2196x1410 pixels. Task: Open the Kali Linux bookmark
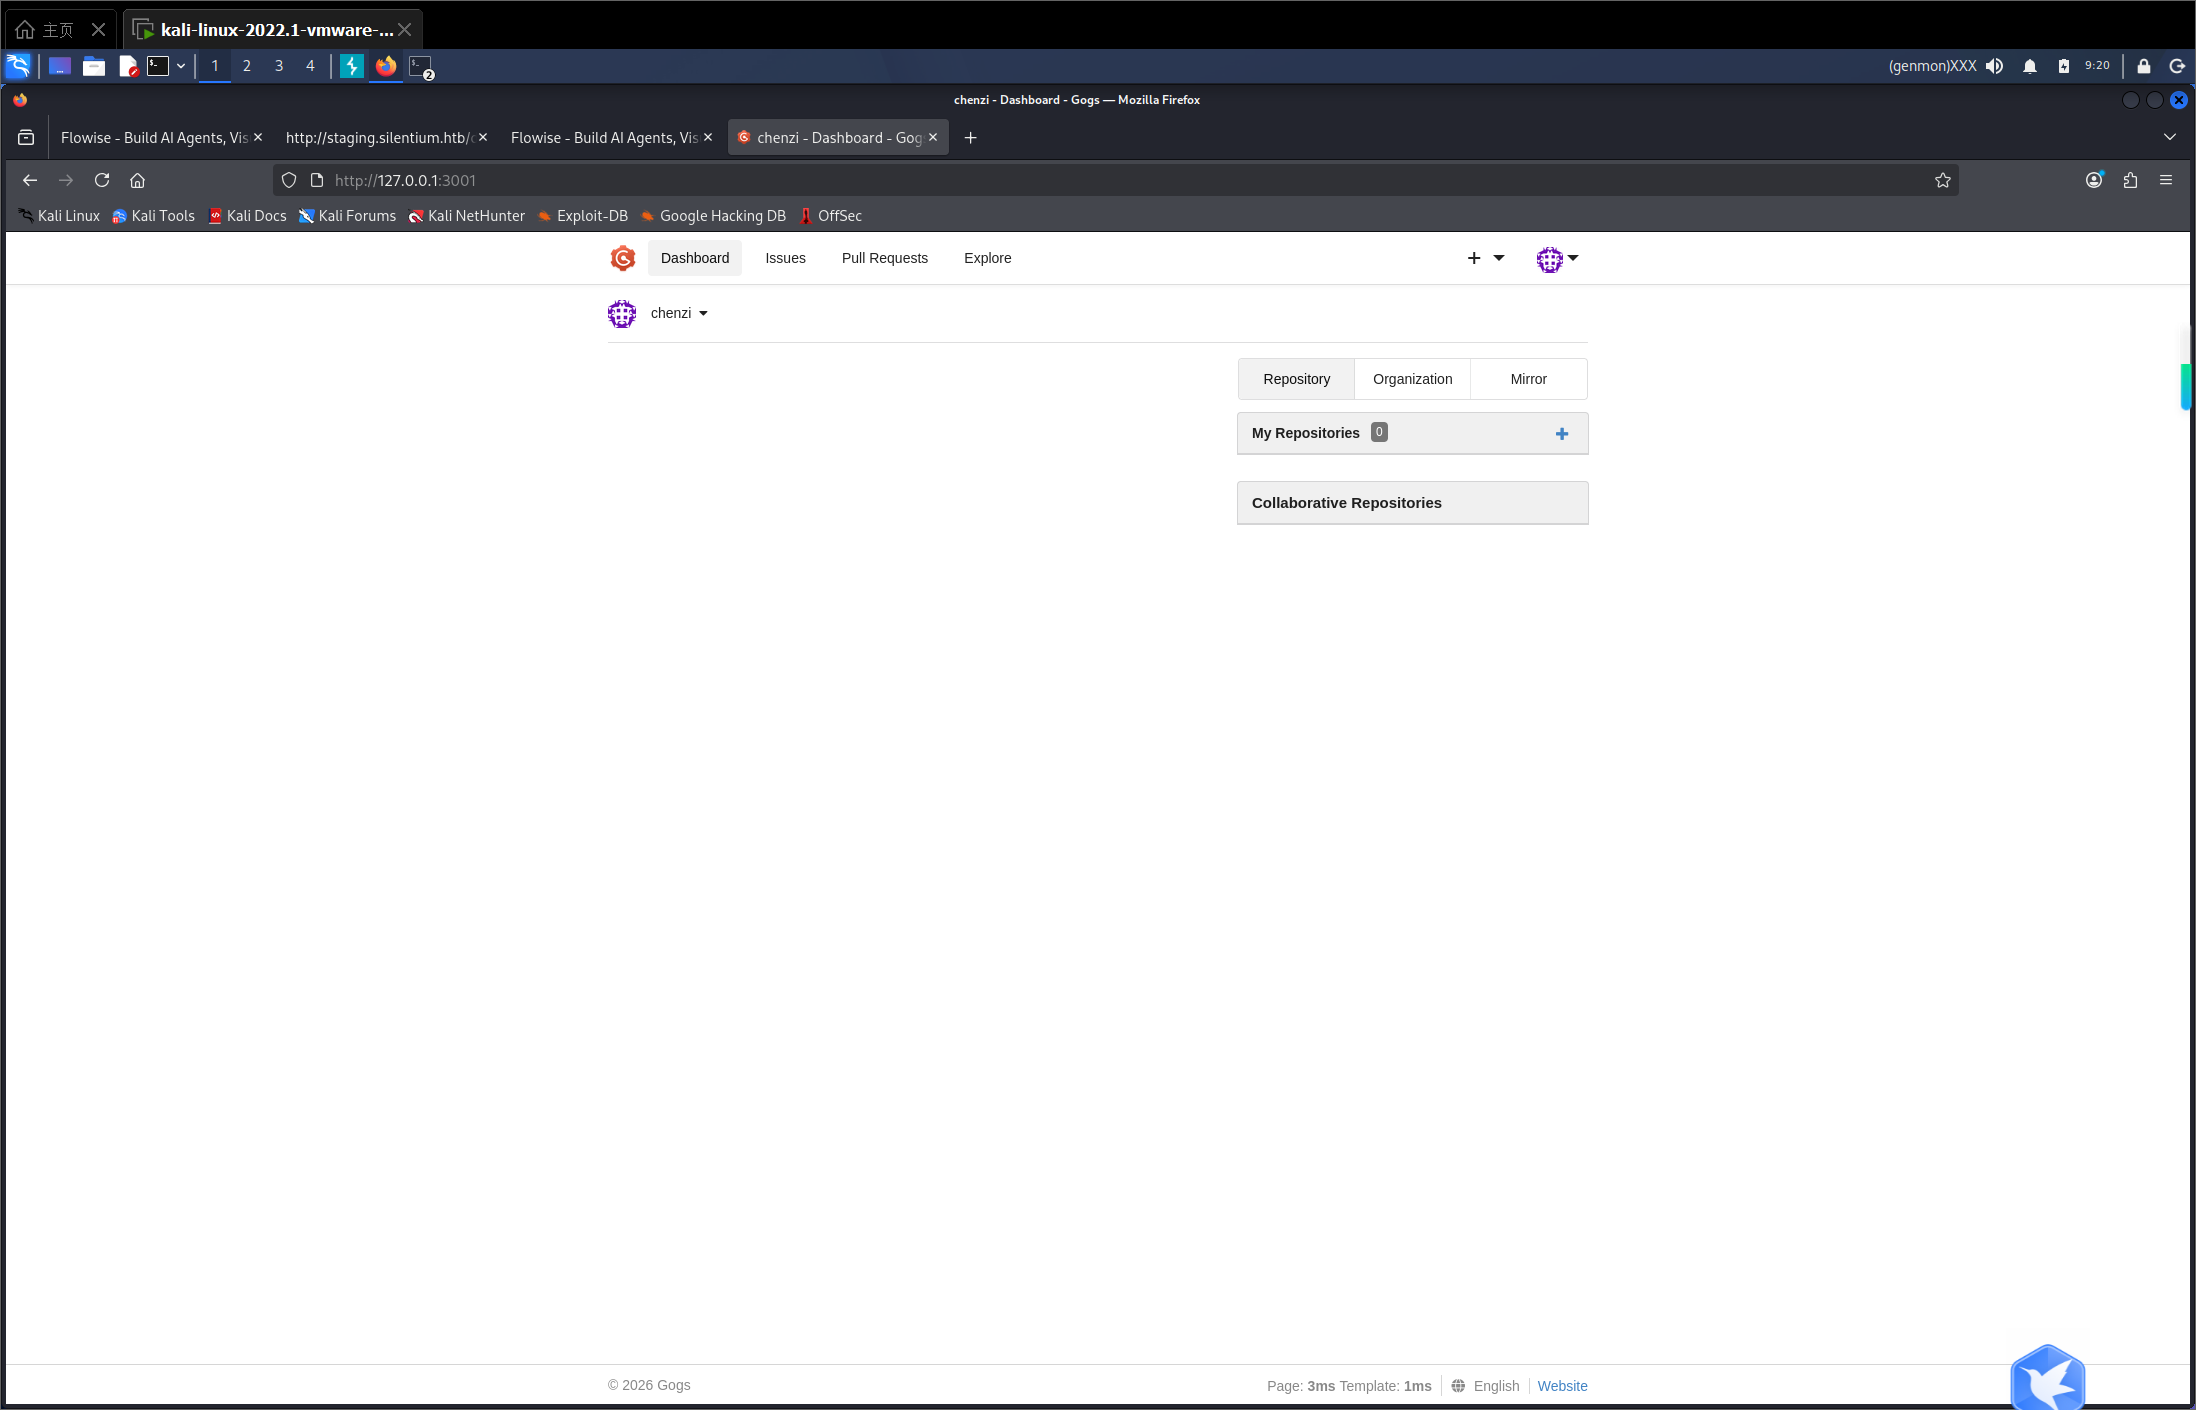pos(59,216)
